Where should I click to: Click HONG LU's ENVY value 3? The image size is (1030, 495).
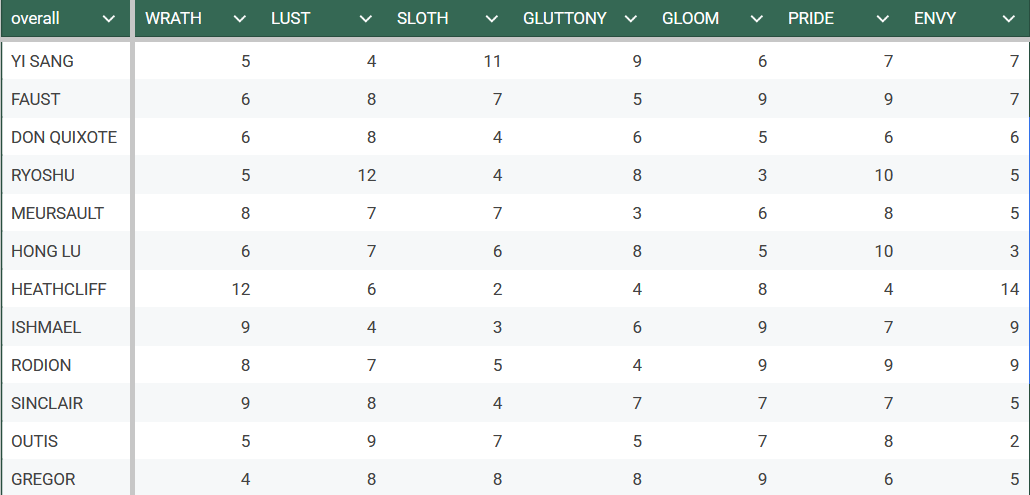1015,251
